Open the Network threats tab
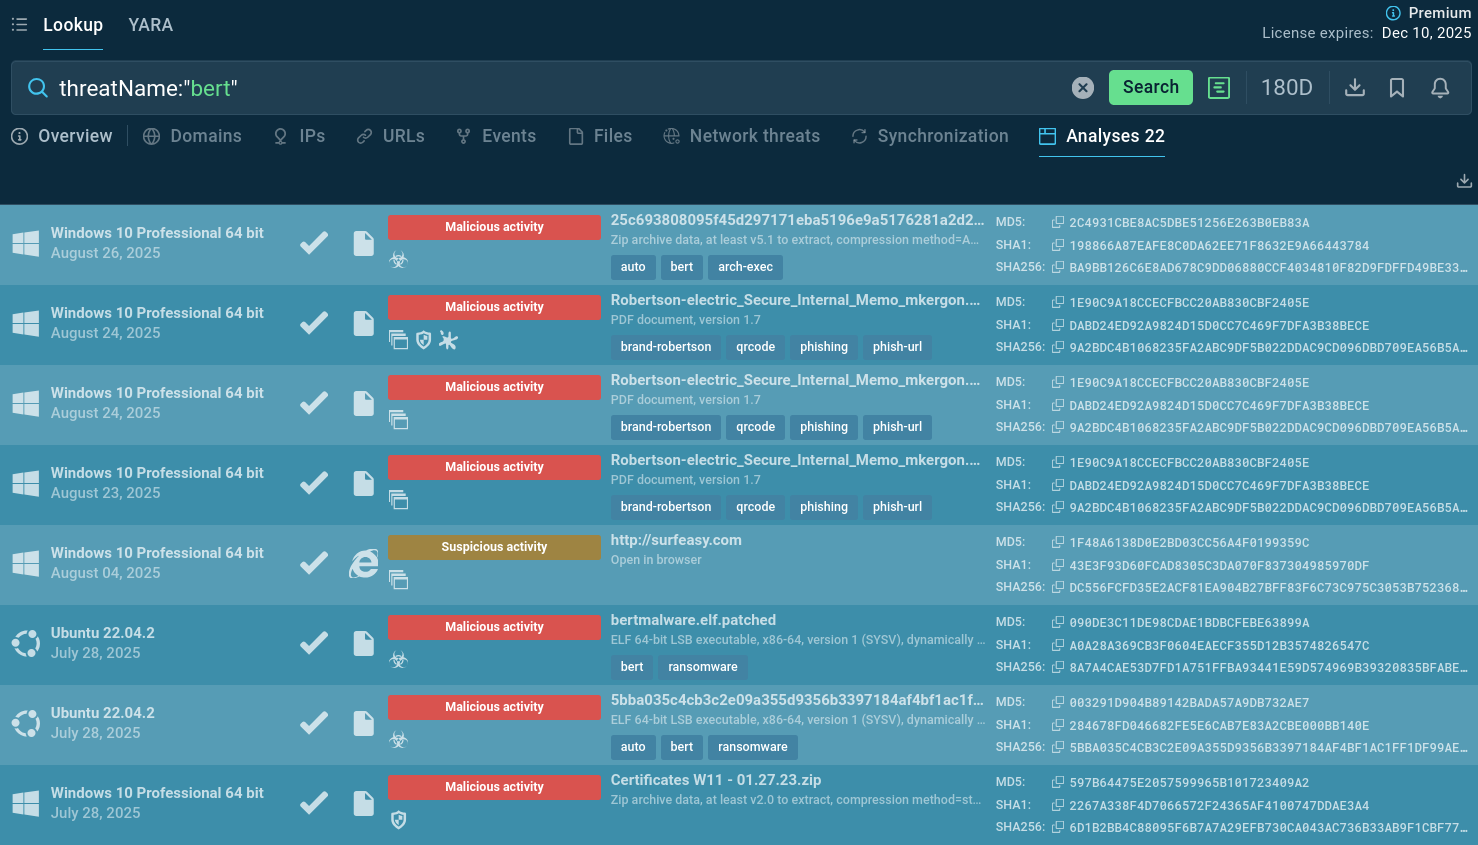This screenshot has width=1478, height=845. tap(742, 136)
